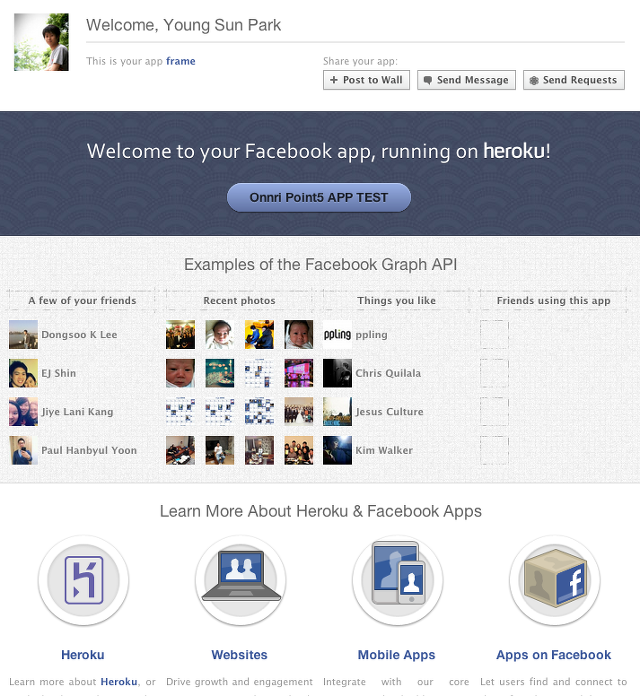Open the crying baby close-up photo
Screen dimensions: 640x696
180,373
